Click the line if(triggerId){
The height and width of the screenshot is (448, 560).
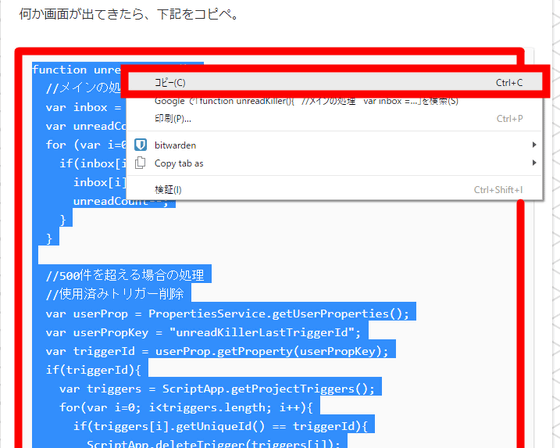[94, 370]
